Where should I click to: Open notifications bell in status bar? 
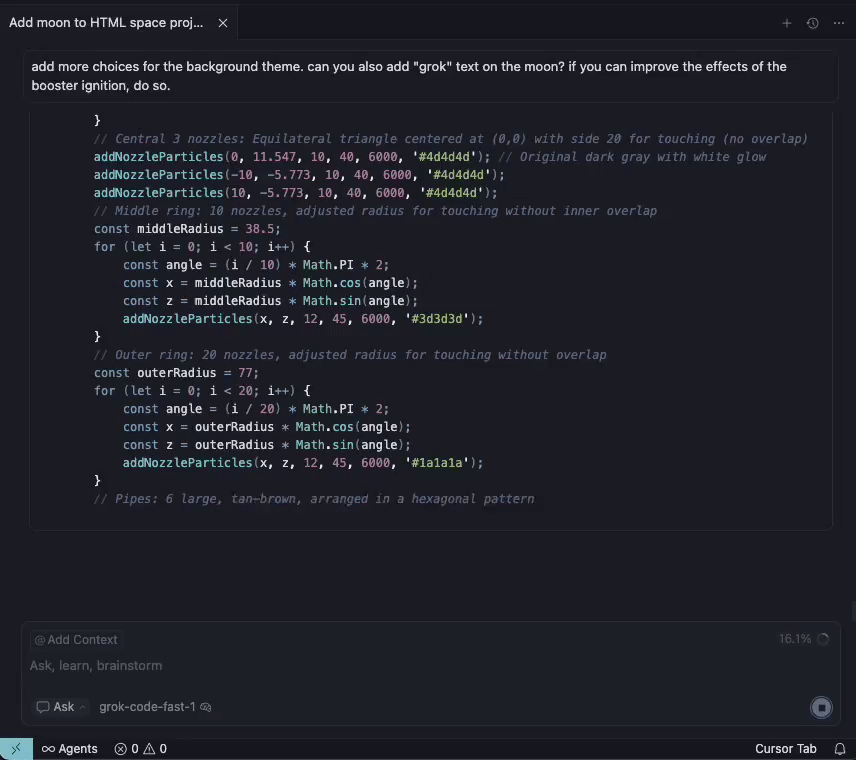tap(840, 748)
